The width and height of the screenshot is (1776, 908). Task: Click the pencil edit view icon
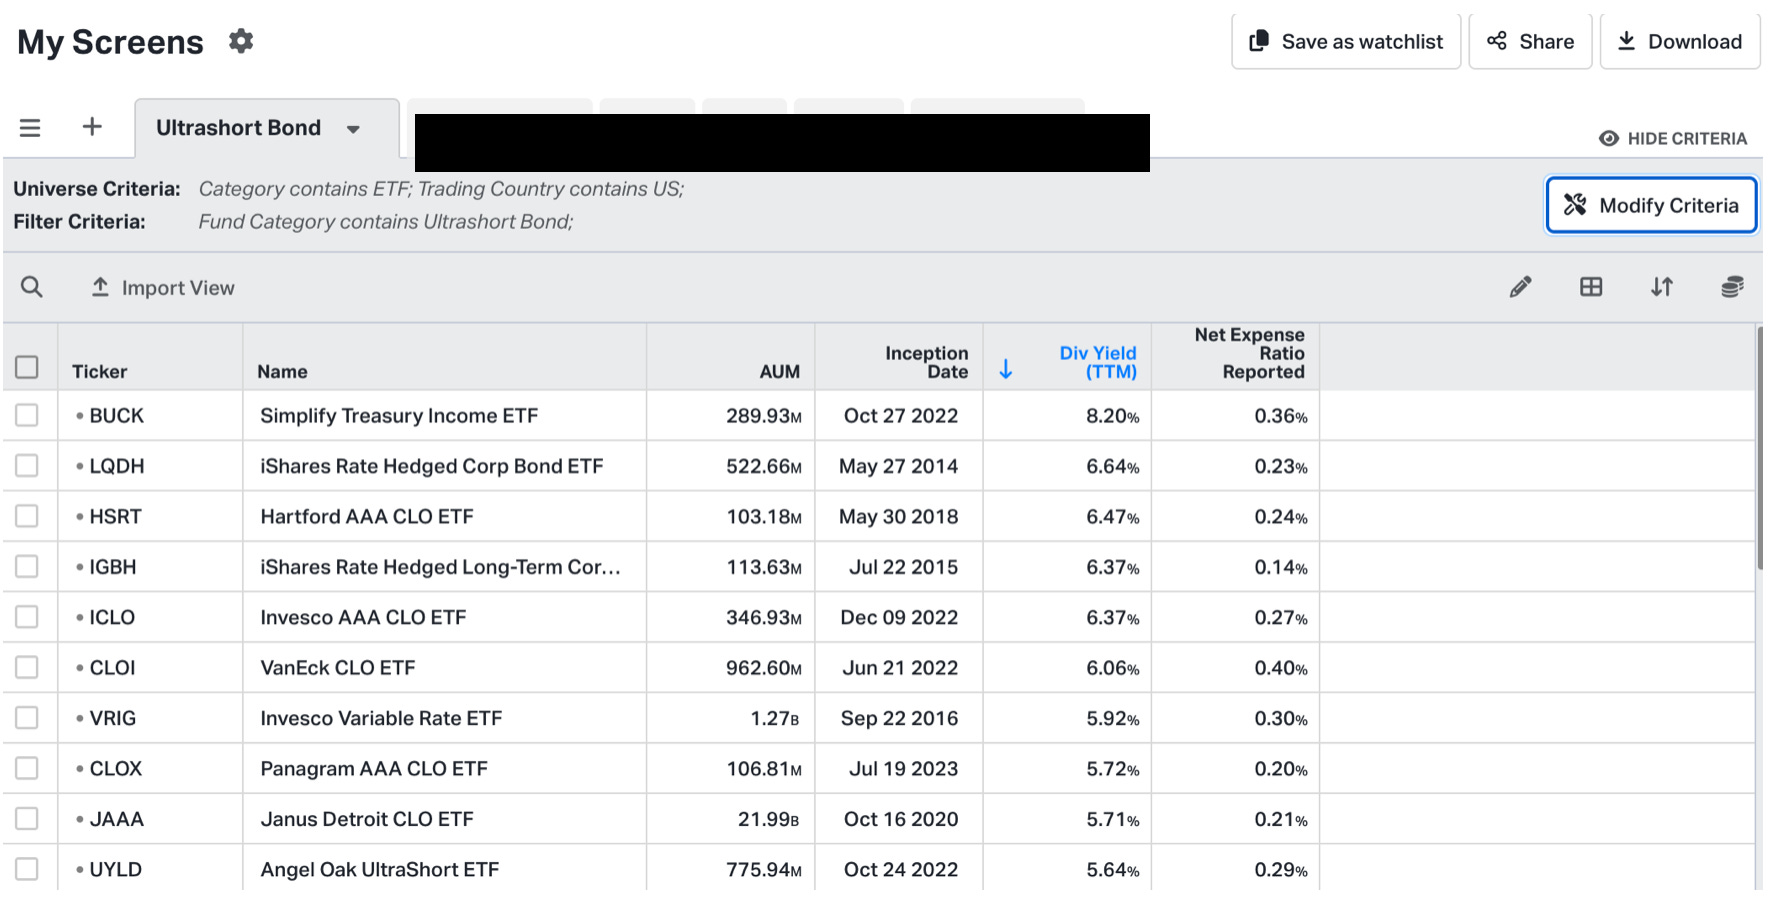tap(1520, 287)
